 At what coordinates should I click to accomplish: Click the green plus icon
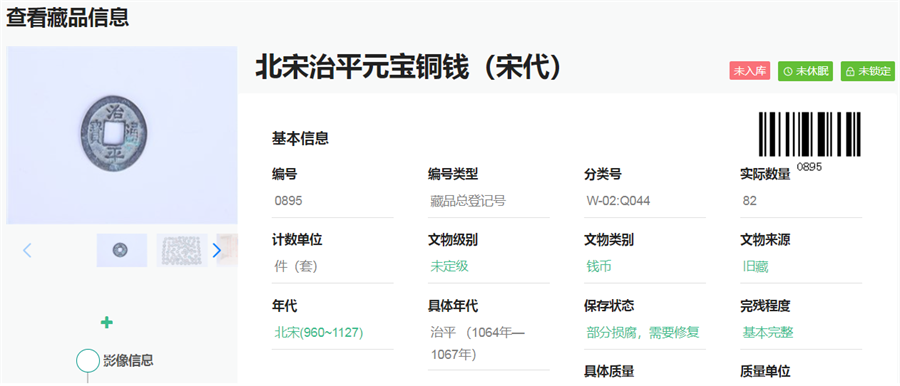click(106, 322)
